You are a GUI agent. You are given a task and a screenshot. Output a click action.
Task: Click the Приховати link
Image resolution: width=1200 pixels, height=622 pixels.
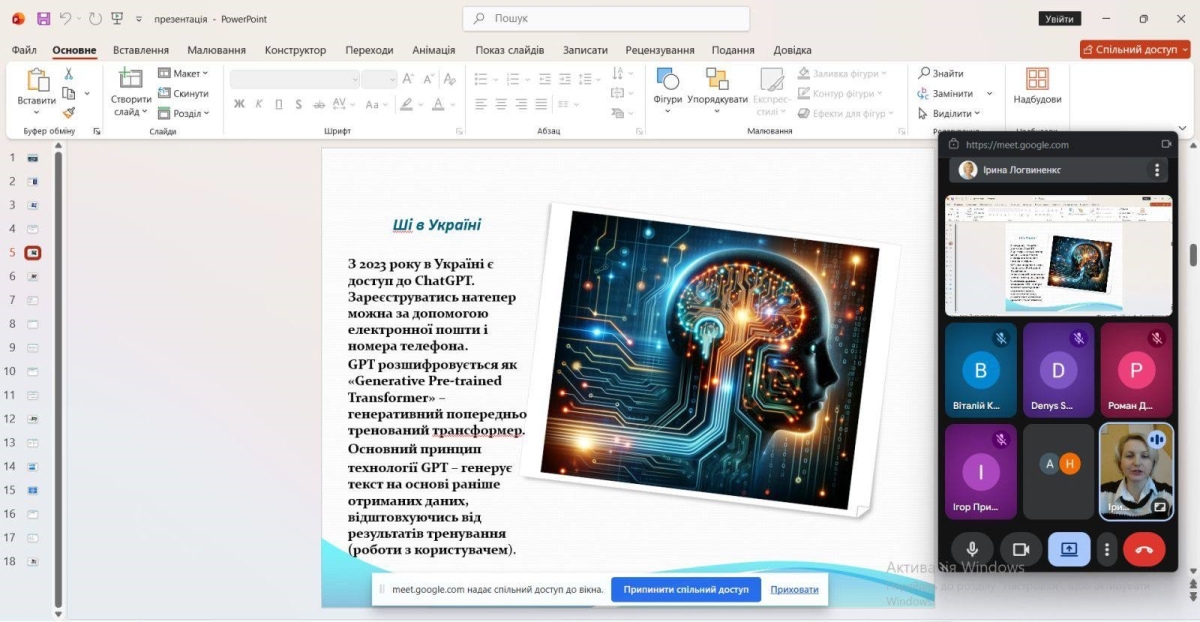pyautogui.click(x=794, y=589)
